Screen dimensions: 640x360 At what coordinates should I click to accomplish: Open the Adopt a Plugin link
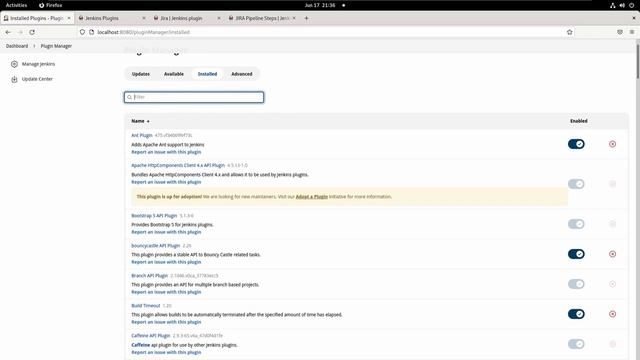click(x=311, y=197)
